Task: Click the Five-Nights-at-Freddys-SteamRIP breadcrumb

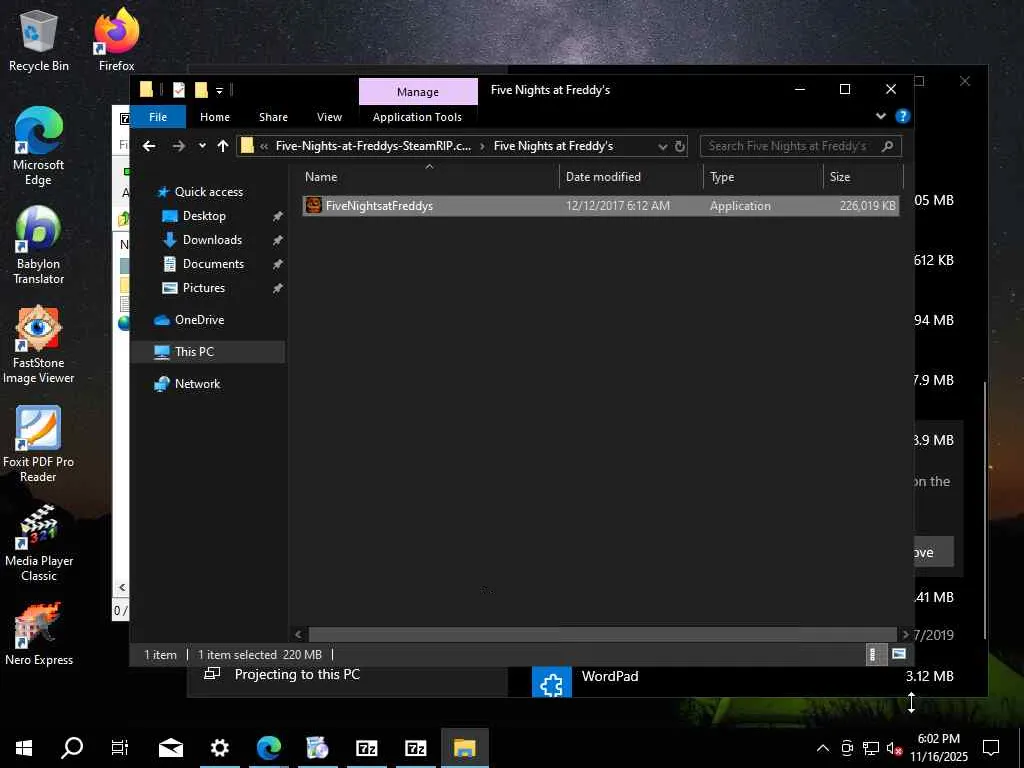Action: tap(373, 146)
